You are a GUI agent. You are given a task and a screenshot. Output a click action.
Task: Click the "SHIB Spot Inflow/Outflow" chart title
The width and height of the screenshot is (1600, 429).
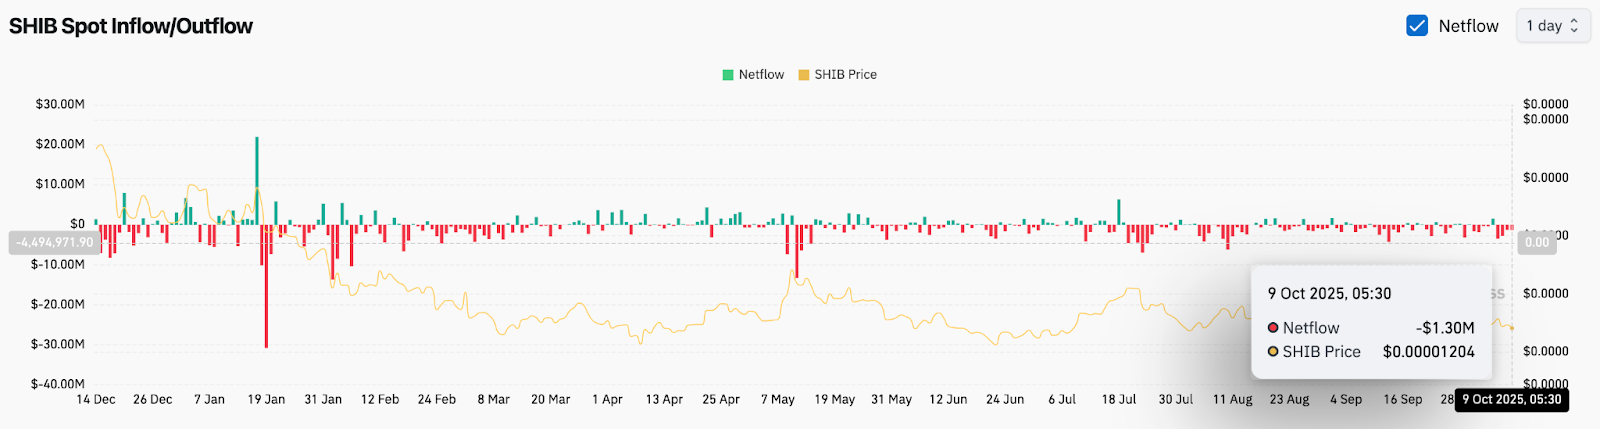click(131, 26)
